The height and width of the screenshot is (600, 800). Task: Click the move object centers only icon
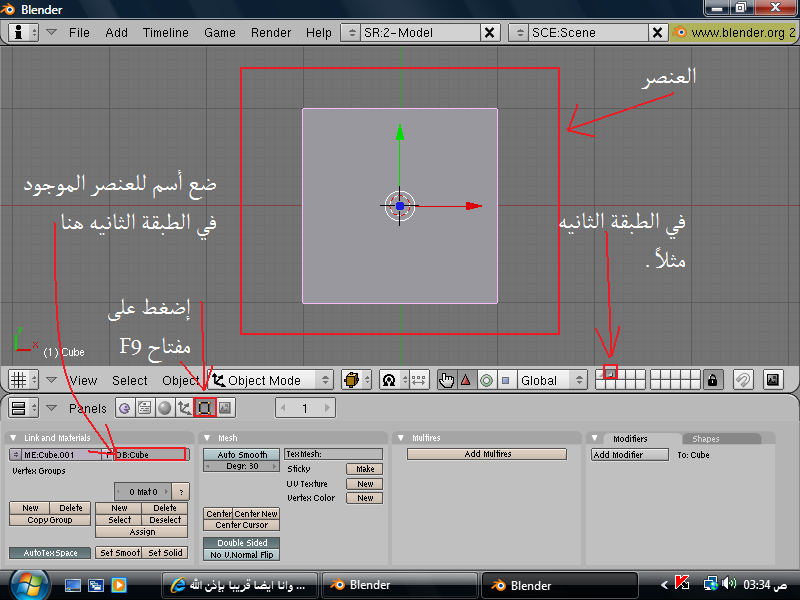click(x=419, y=380)
